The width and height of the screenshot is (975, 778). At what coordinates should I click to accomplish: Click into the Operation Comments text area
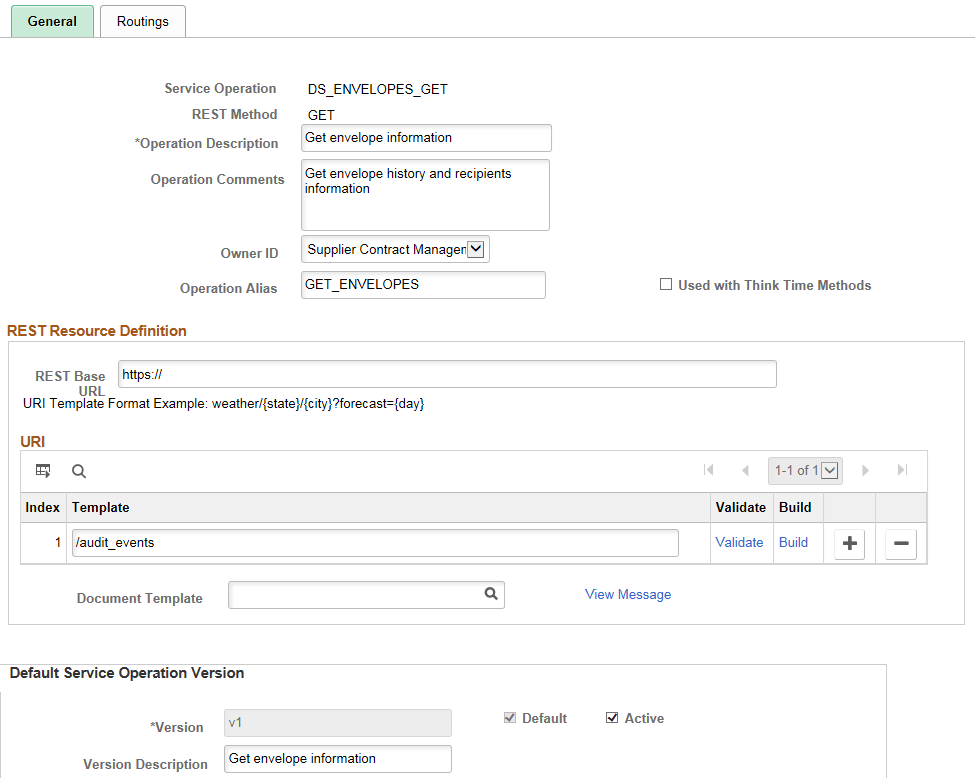[425, 195]
